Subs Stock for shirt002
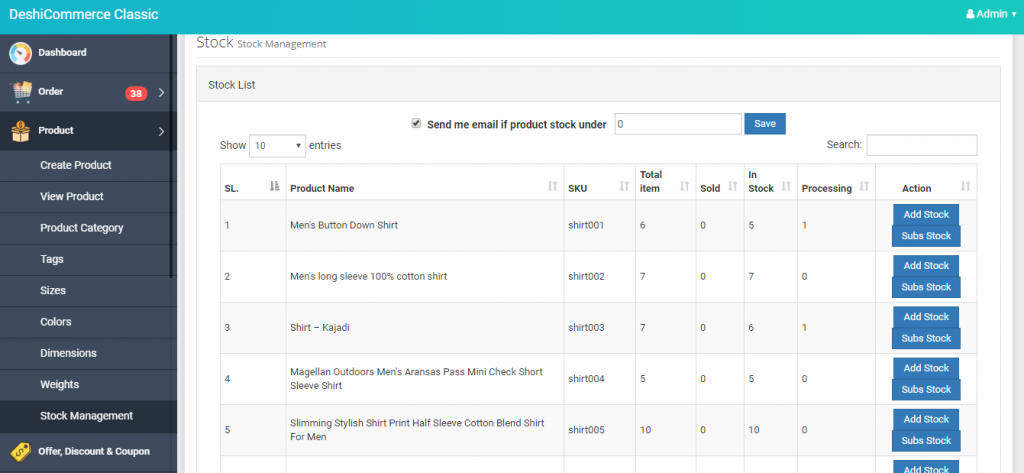 [926, 287]
